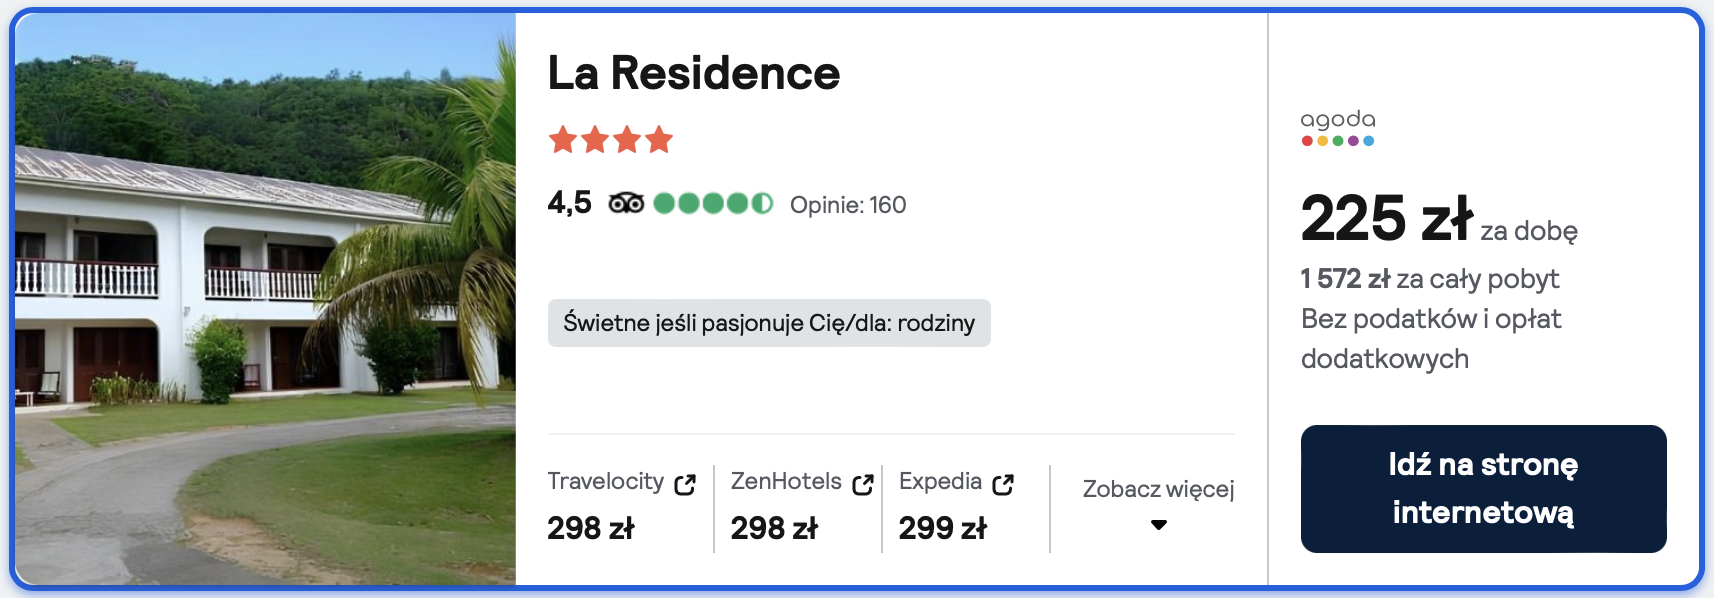This screenshot has width=1714, height=598.
Task: Open external link icon beside Expedia
Action: click(x=1003, y=485)
